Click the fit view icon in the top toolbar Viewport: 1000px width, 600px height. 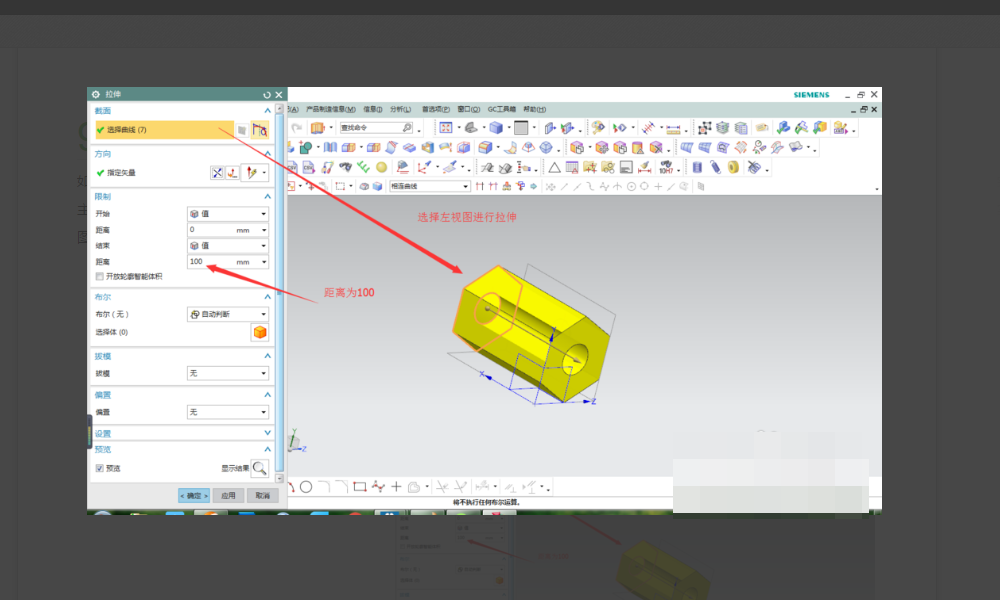446,128
